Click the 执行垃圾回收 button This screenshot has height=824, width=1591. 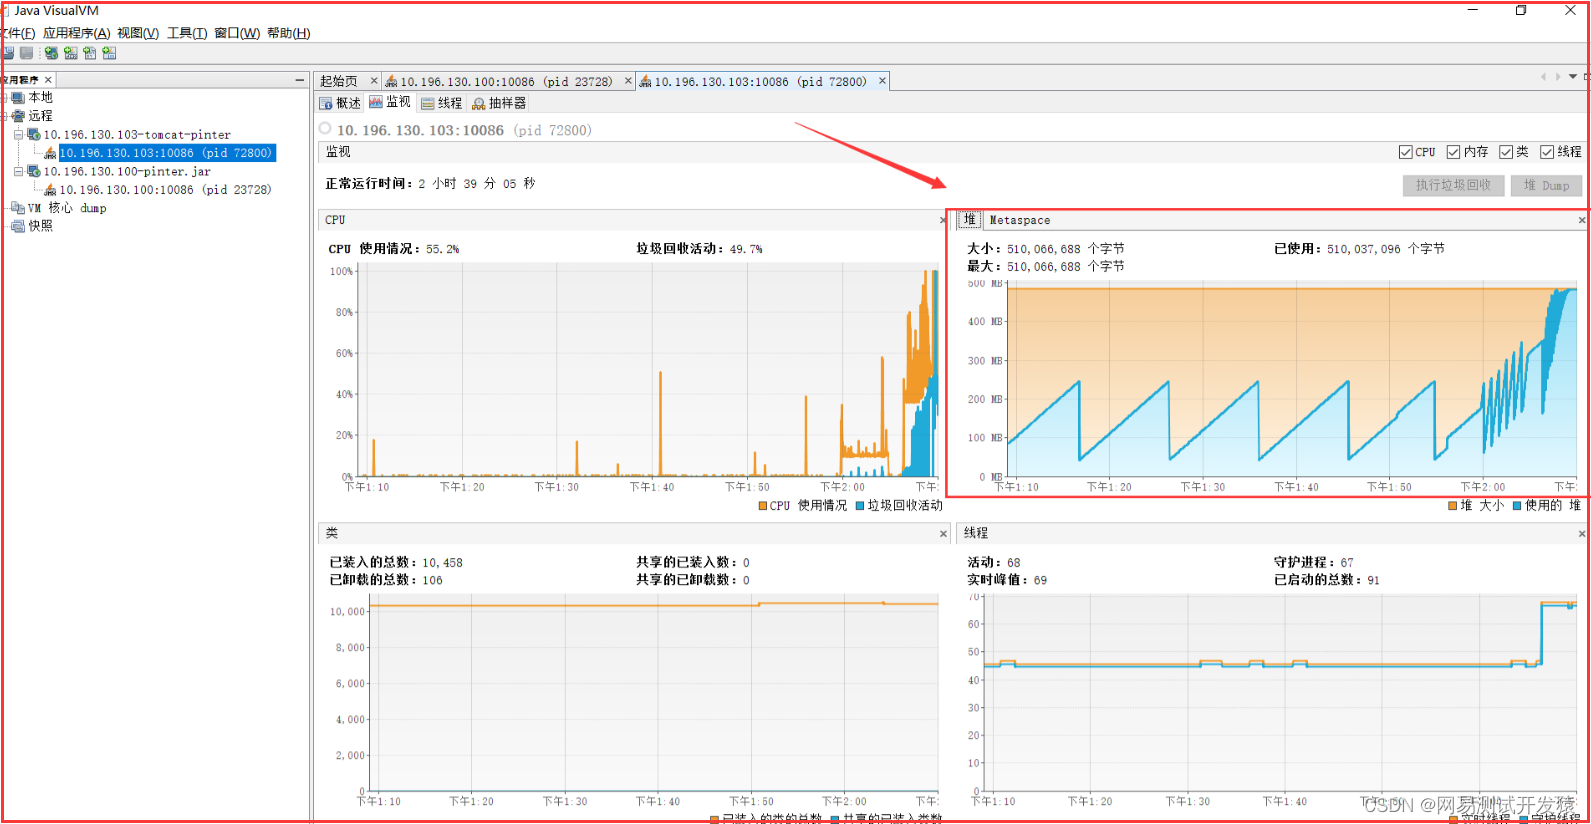pos(1453,185)
